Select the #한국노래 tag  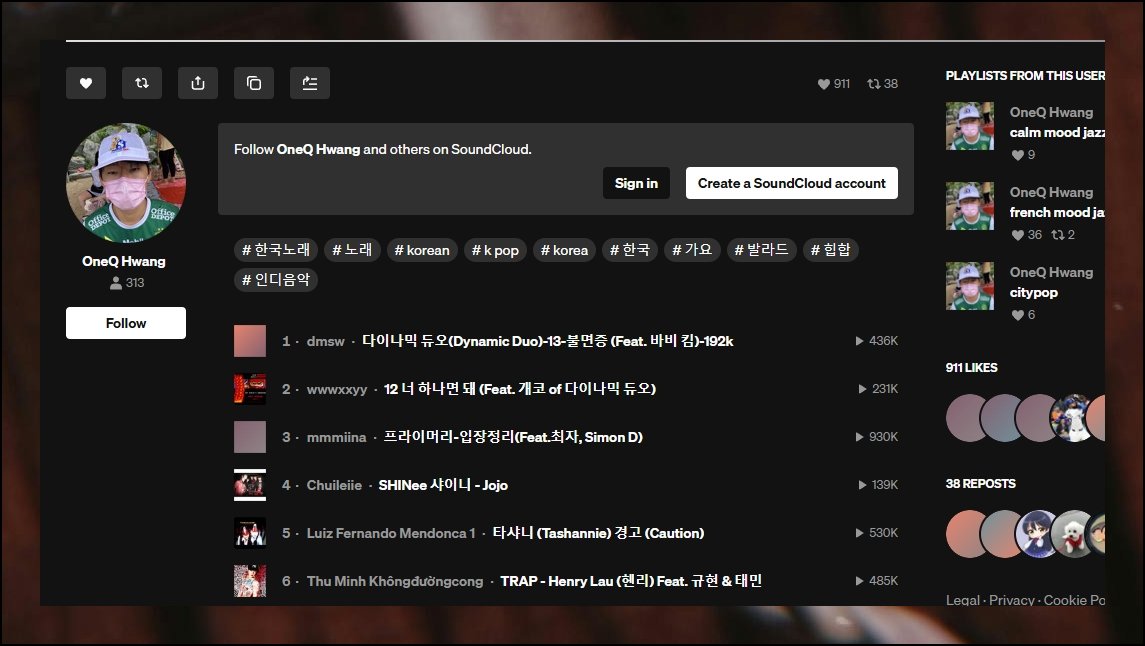click(x=275, y=250)
